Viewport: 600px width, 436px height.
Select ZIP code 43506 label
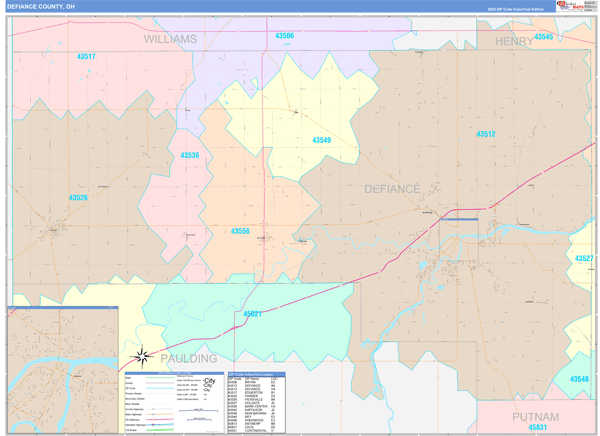(285, 36)
